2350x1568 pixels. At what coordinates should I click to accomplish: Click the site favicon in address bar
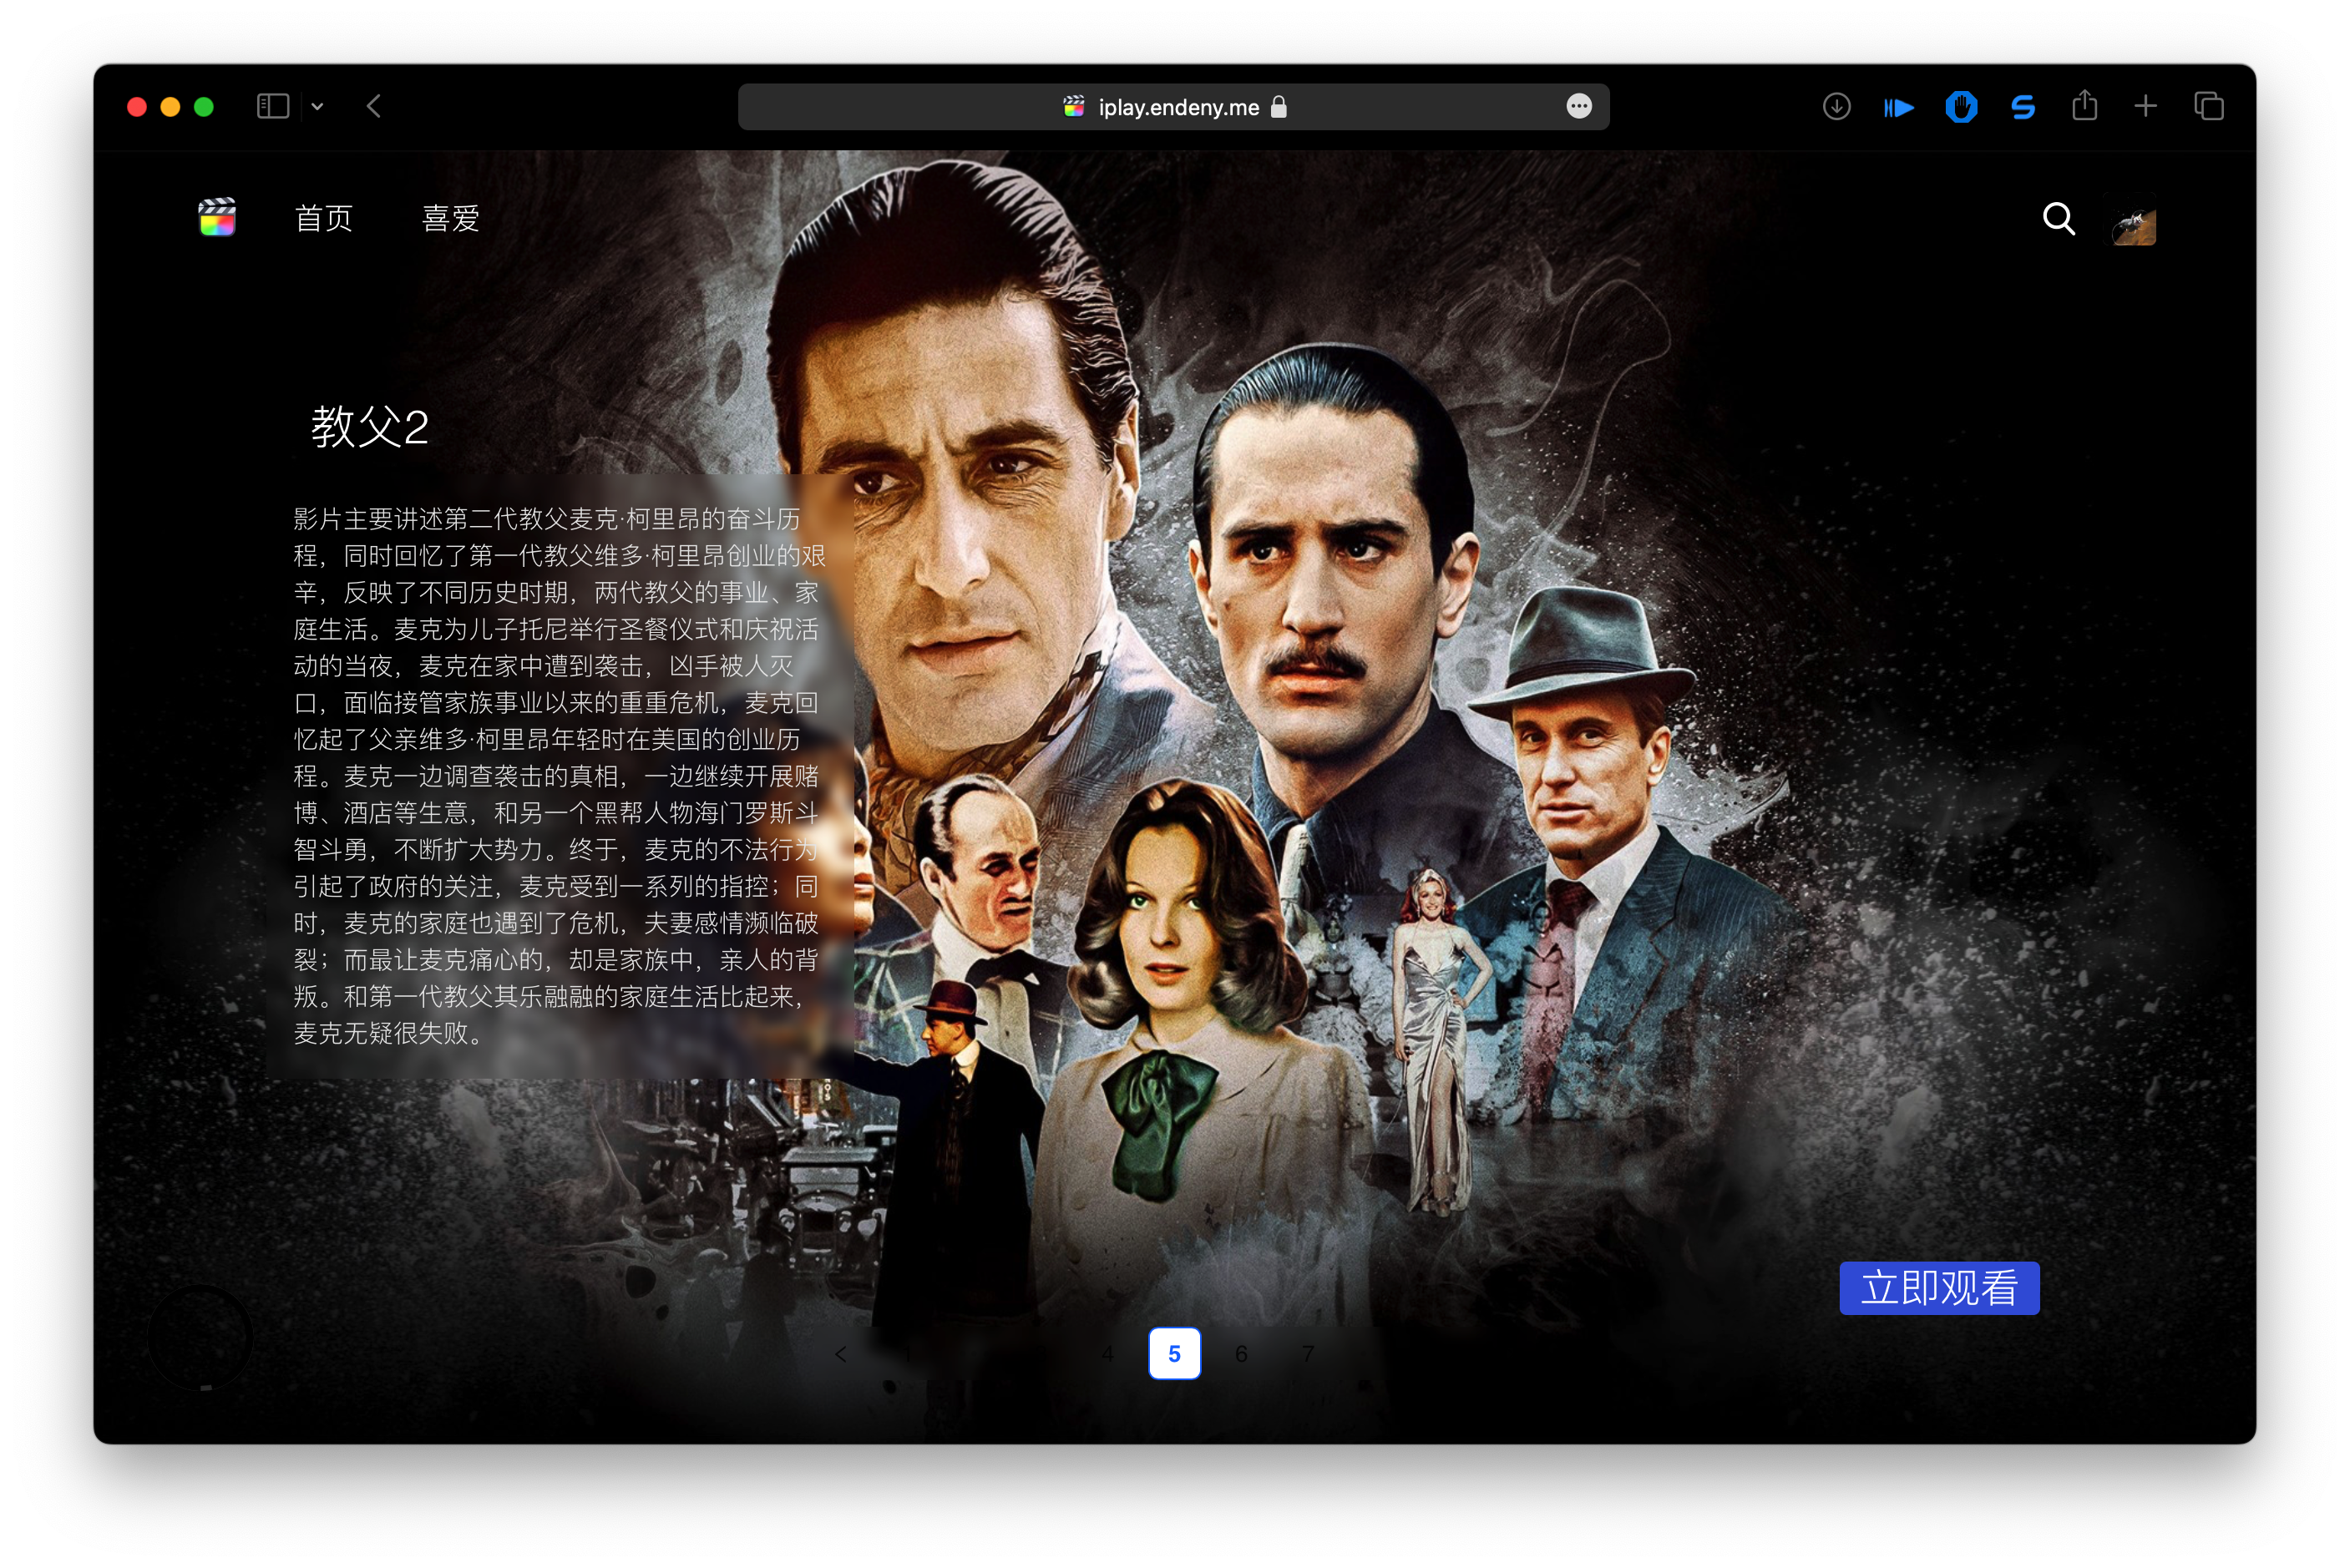tap(1074, 107)
